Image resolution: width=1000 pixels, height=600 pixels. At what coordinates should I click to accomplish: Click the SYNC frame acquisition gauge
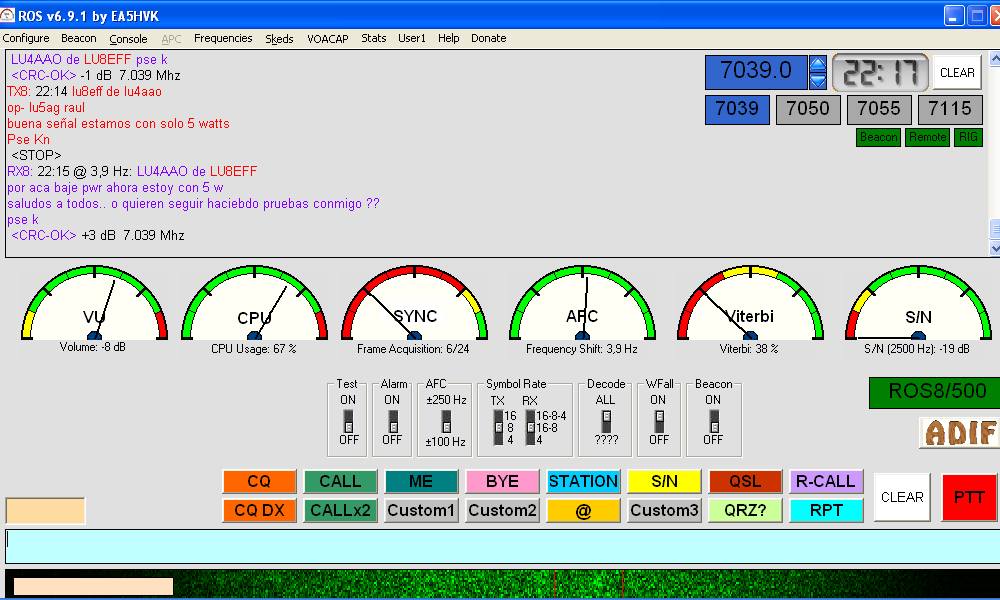click(x=414, y=305)
